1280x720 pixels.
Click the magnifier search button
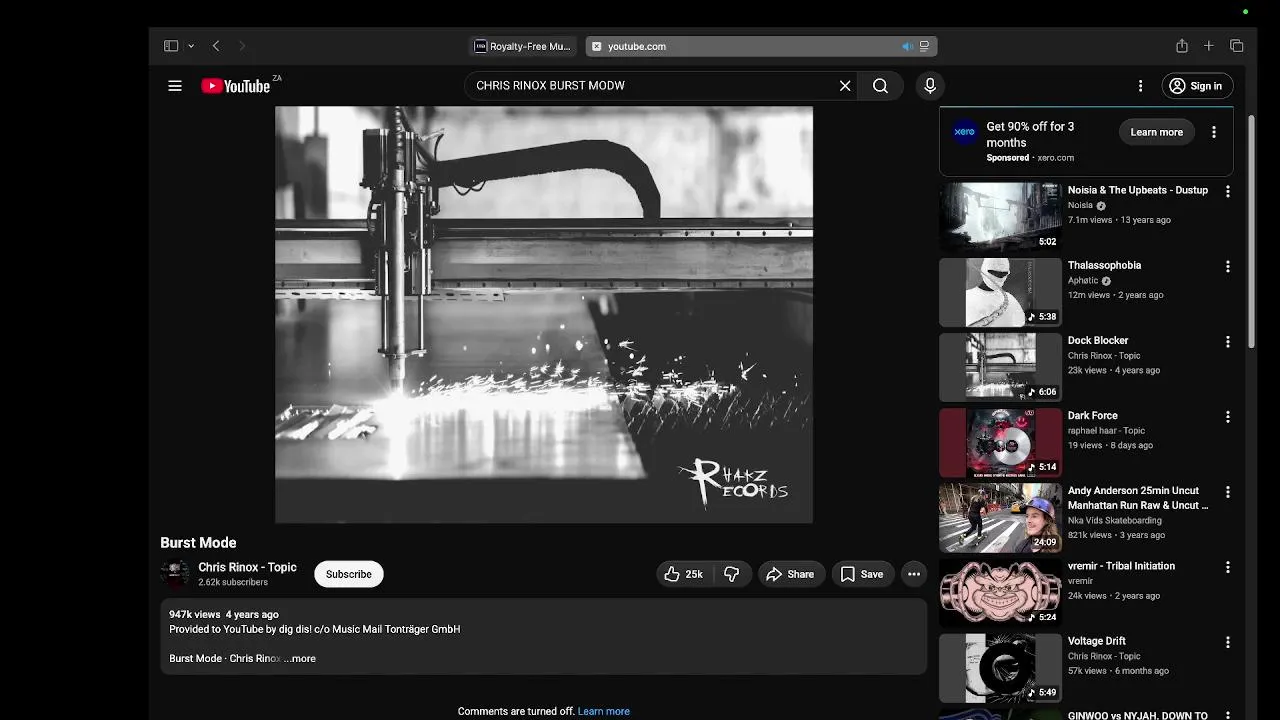click(880, 86)
